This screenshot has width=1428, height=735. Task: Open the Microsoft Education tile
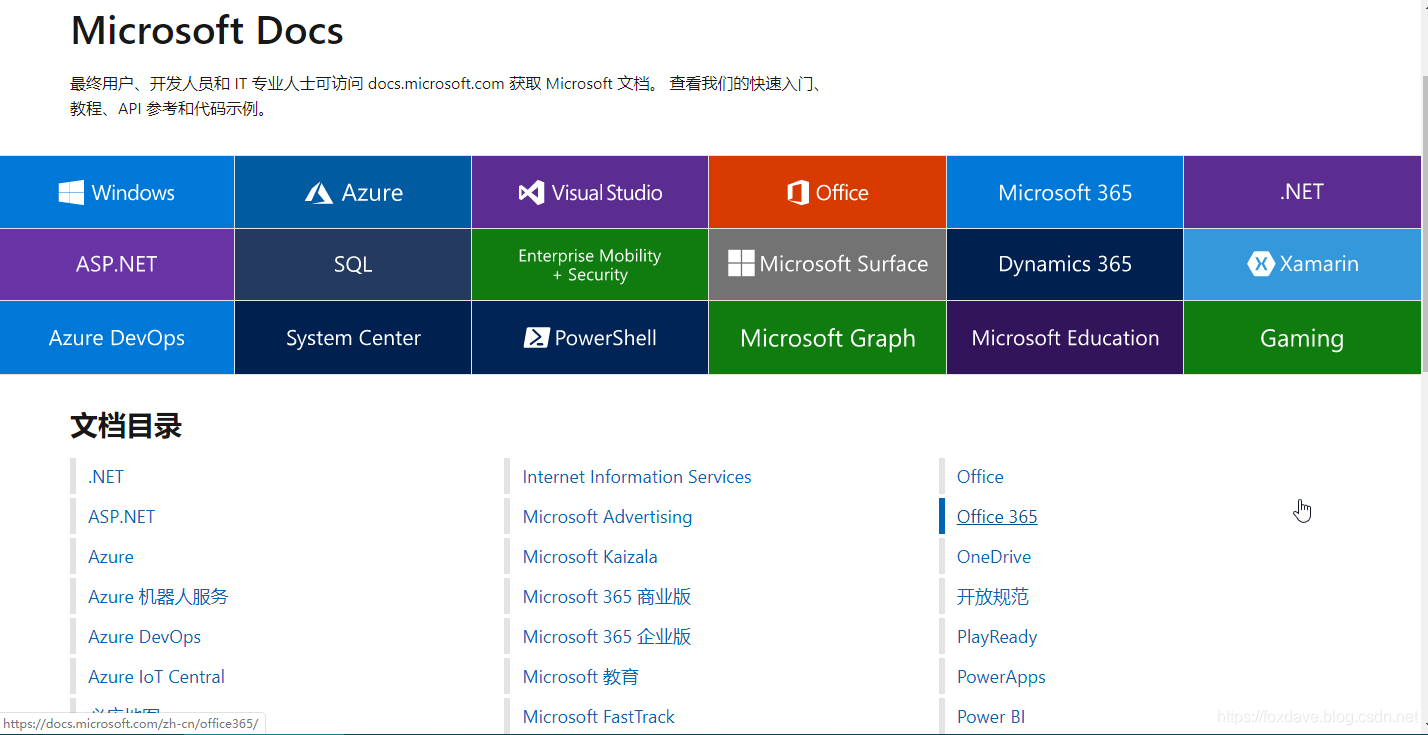pyautogui.click(x=1065, y=338)
